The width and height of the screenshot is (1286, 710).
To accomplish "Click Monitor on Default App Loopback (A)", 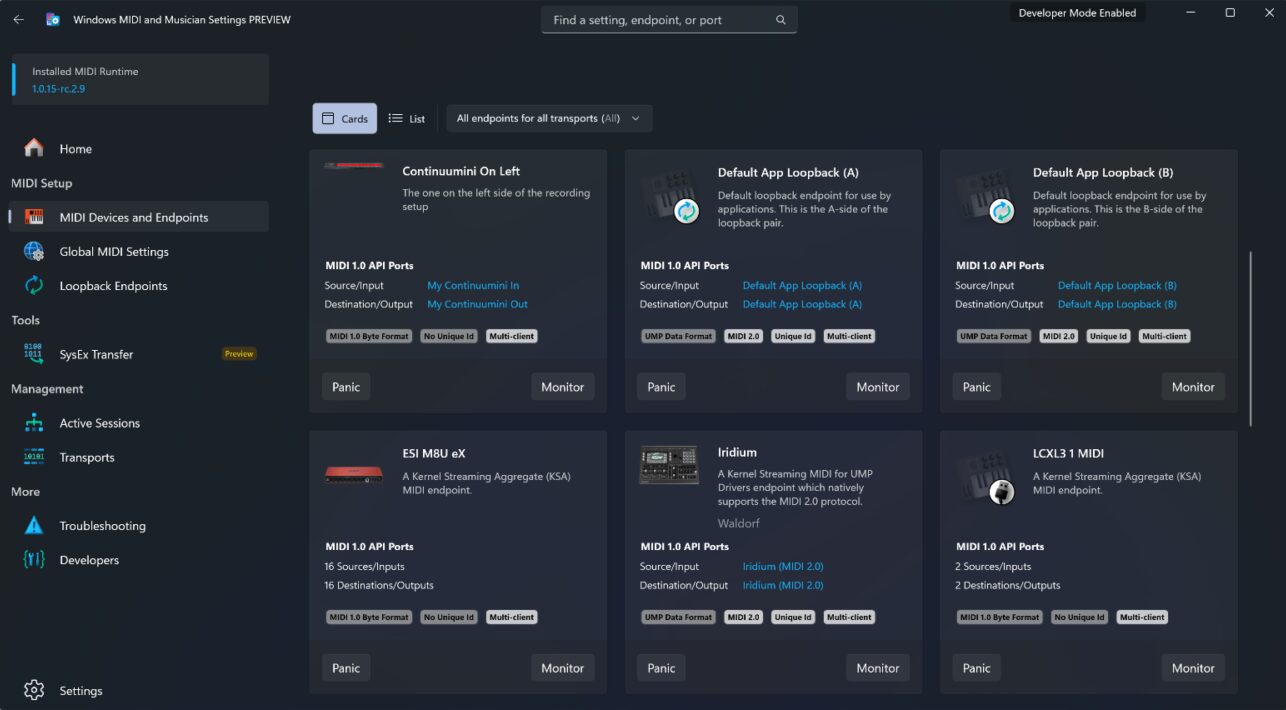I will click(878, 387).
